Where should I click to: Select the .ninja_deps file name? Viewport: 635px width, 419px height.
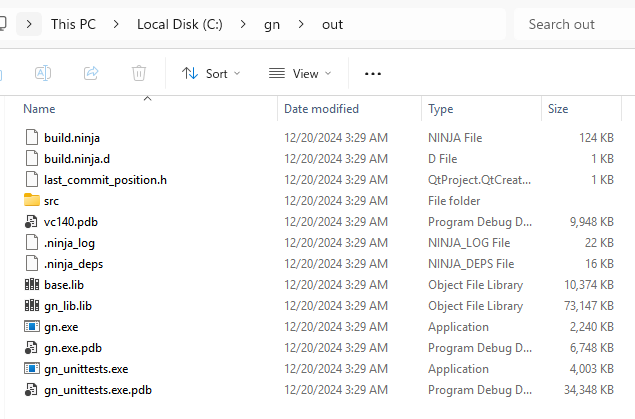[x=73, y=264]
